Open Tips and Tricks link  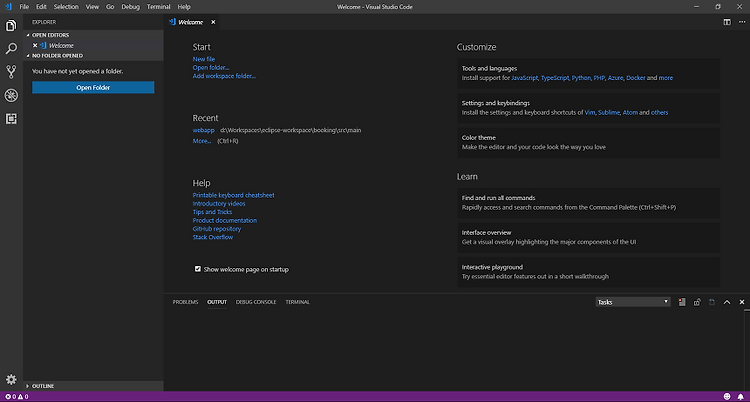(x=212, y=212)
